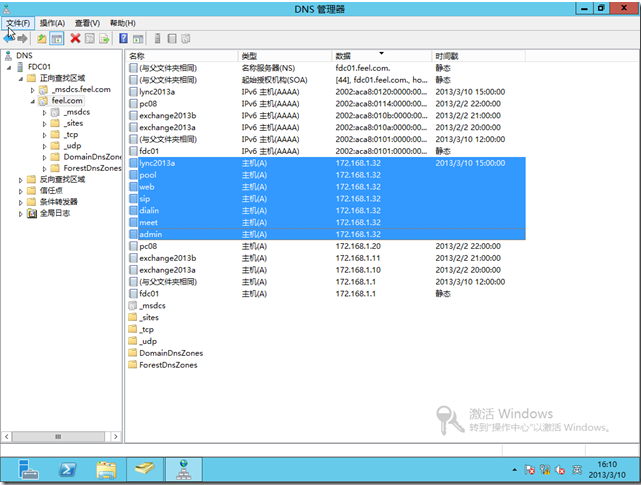The width and height of the screenshot is (641, 485).
Task: Select the 起始授权机构(SOA) record row
Action: point(327,80)
